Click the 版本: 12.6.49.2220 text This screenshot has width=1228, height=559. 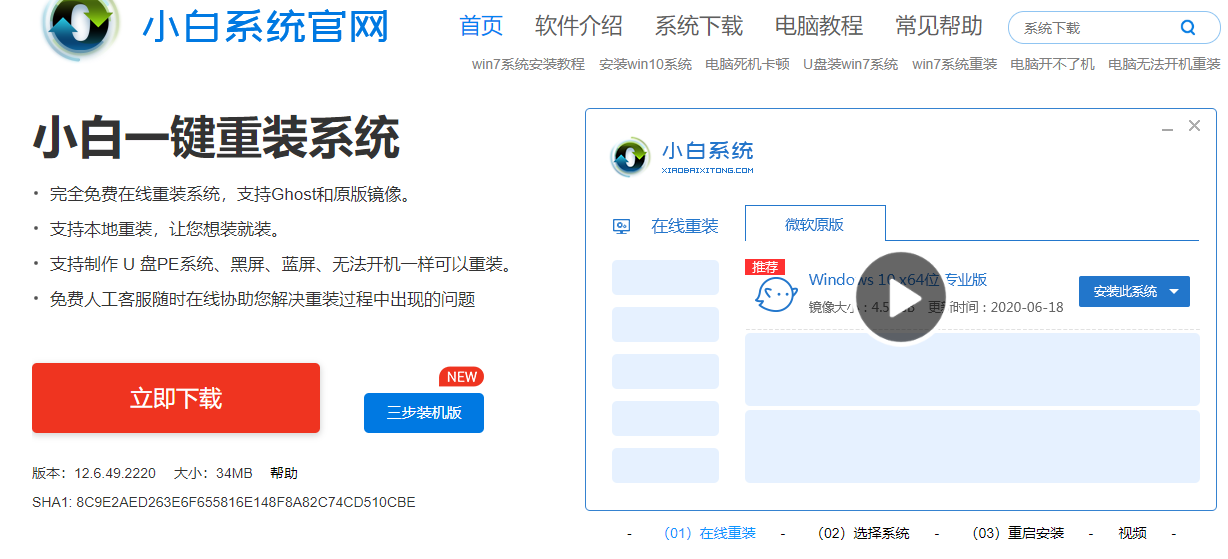pyautogui.click(x=94, y=473)
